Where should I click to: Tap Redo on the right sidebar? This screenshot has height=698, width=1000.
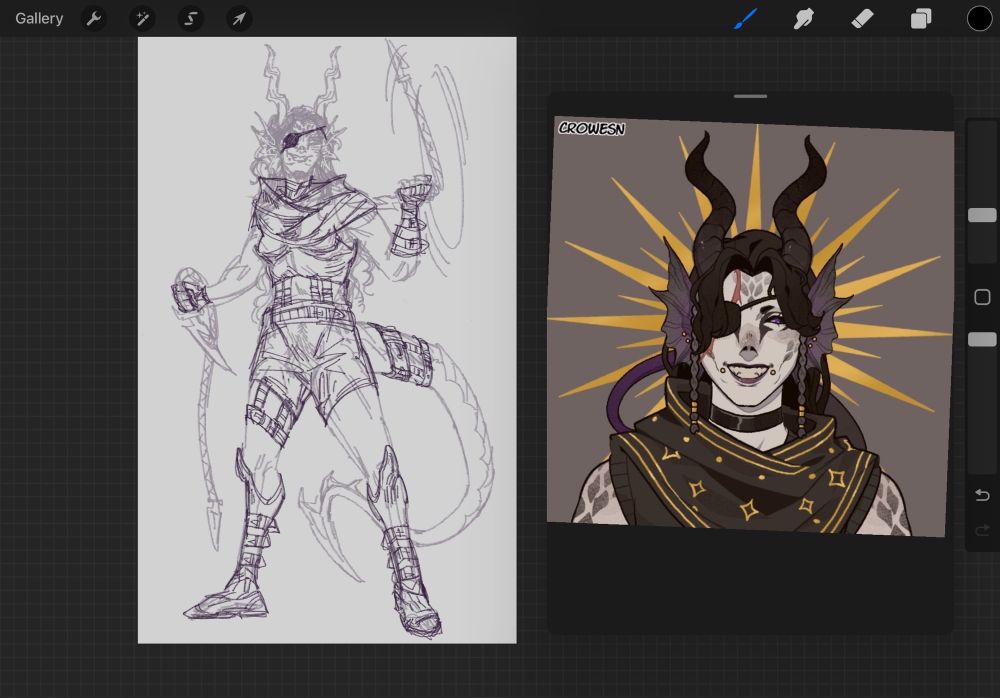(982, 530)
